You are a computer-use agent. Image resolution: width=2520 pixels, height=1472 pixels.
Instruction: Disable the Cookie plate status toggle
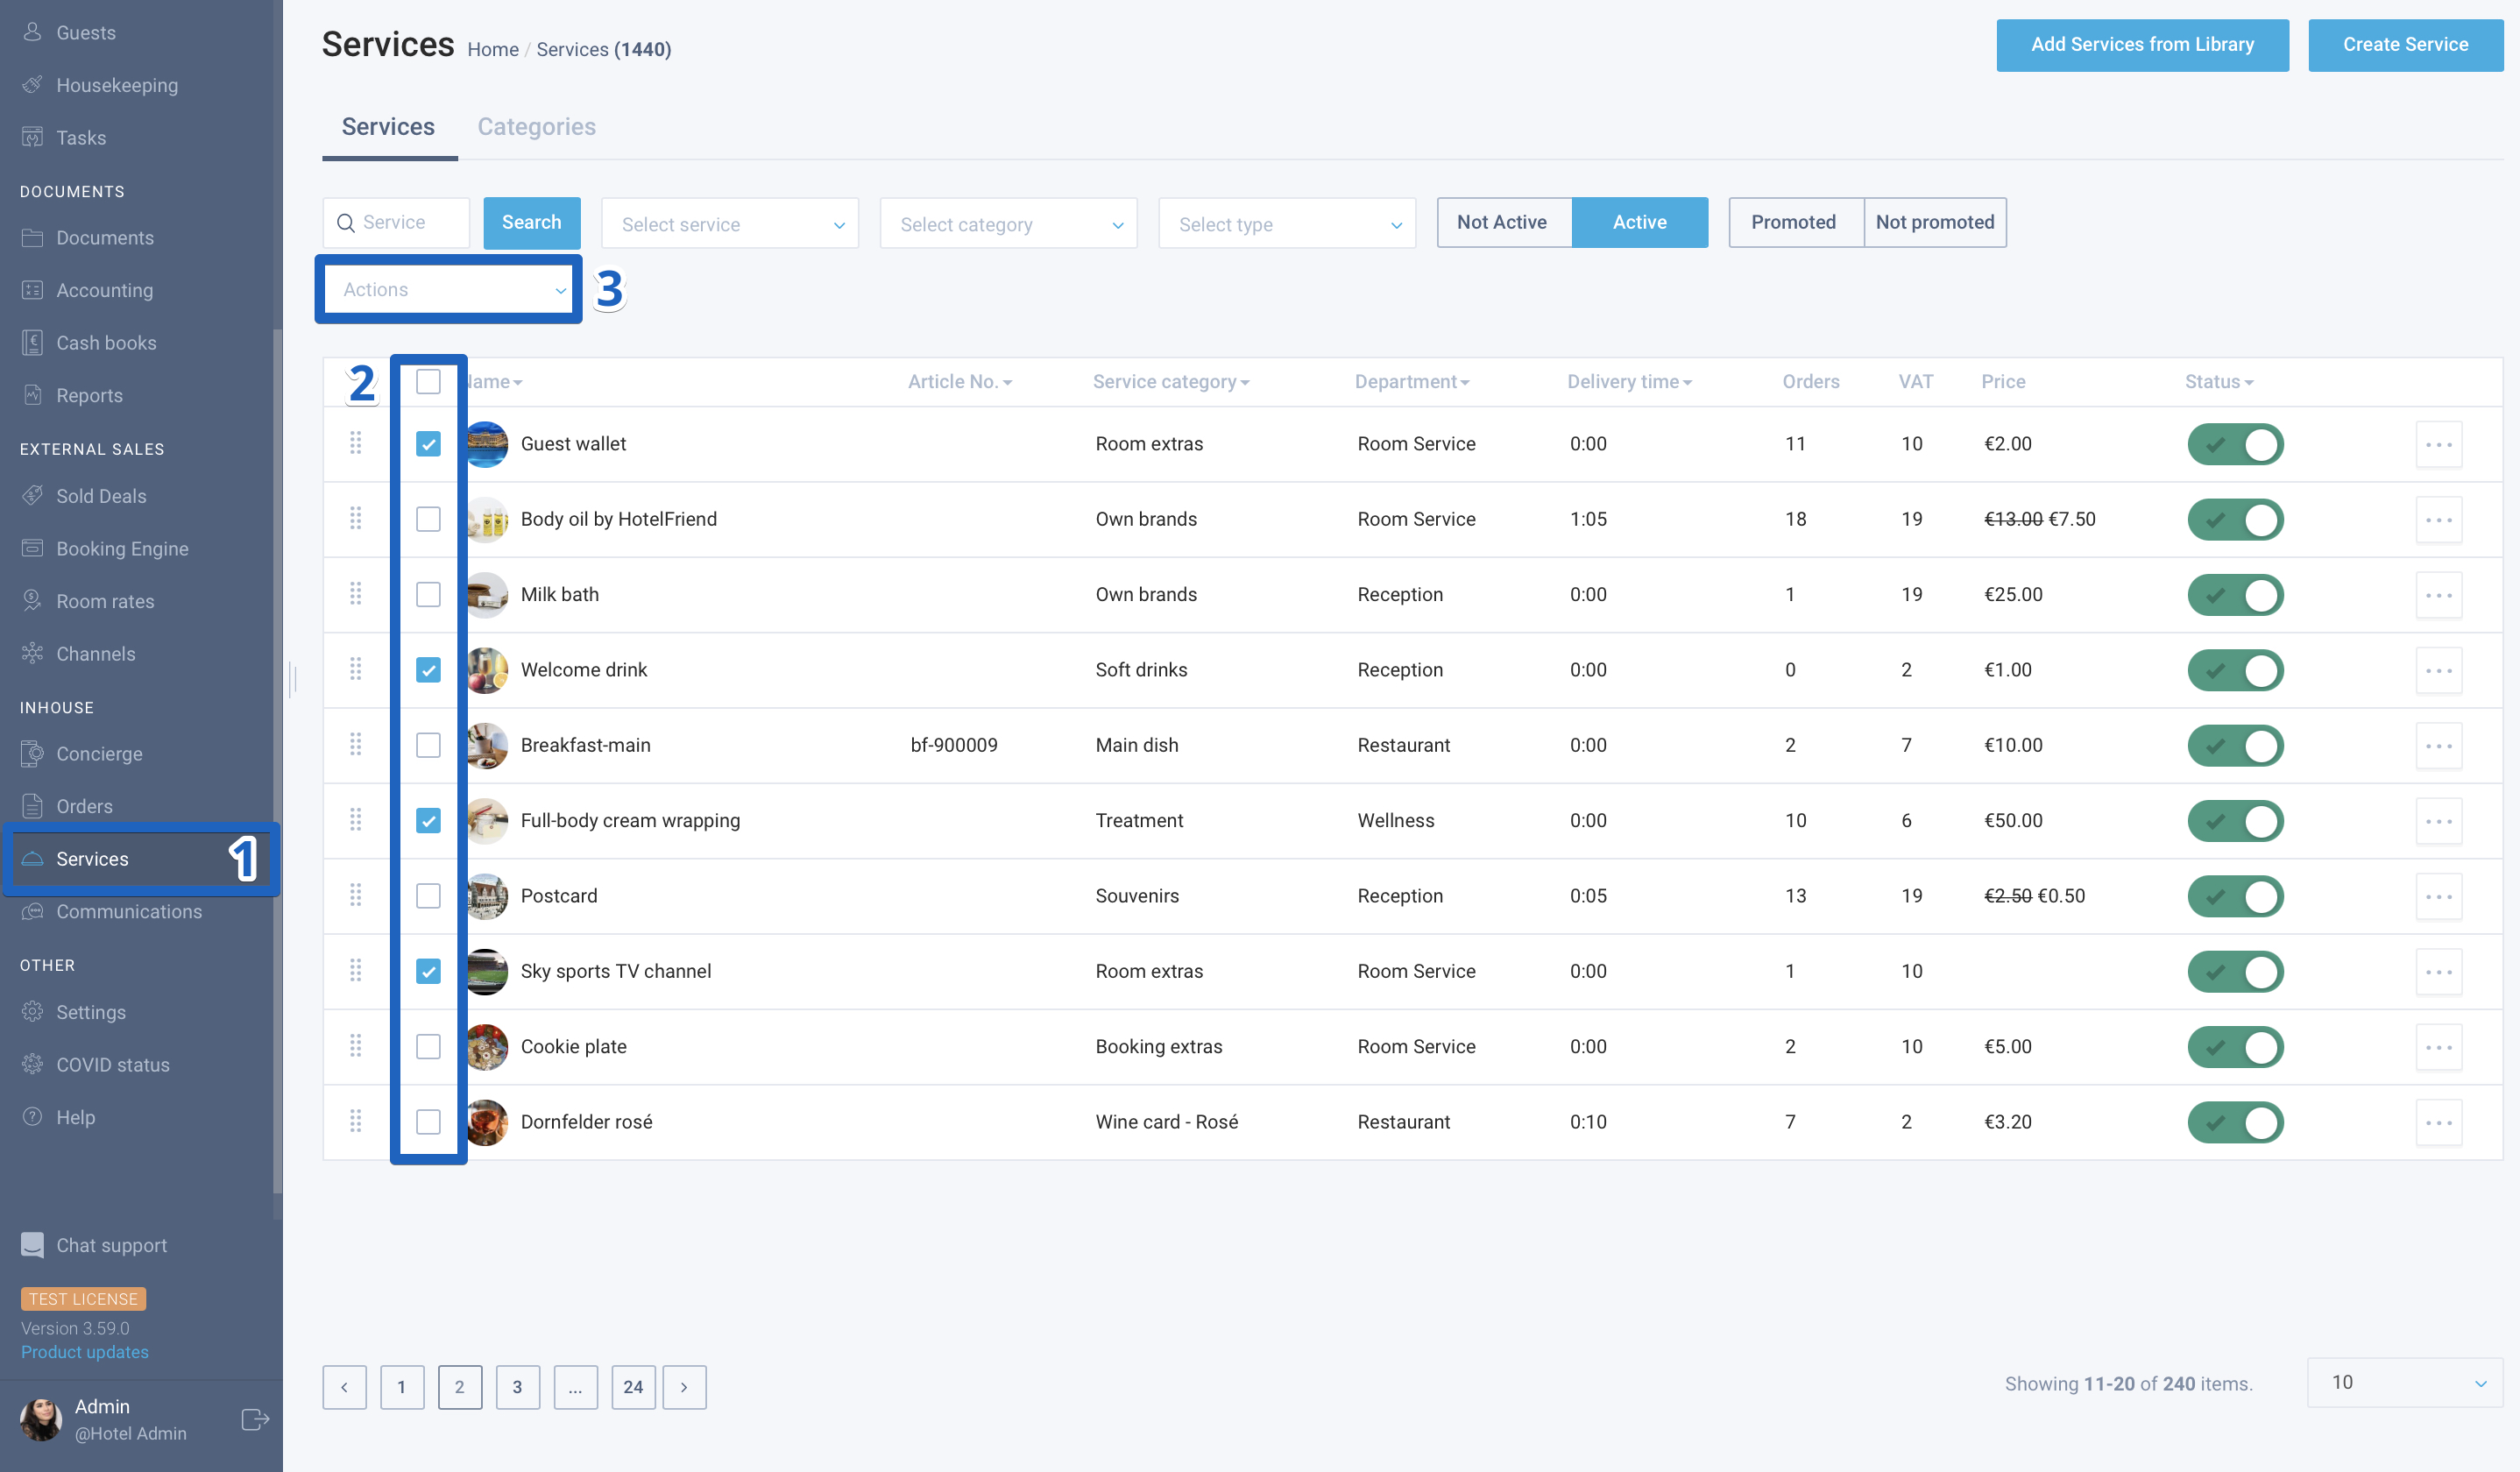coord(2235,1047)
